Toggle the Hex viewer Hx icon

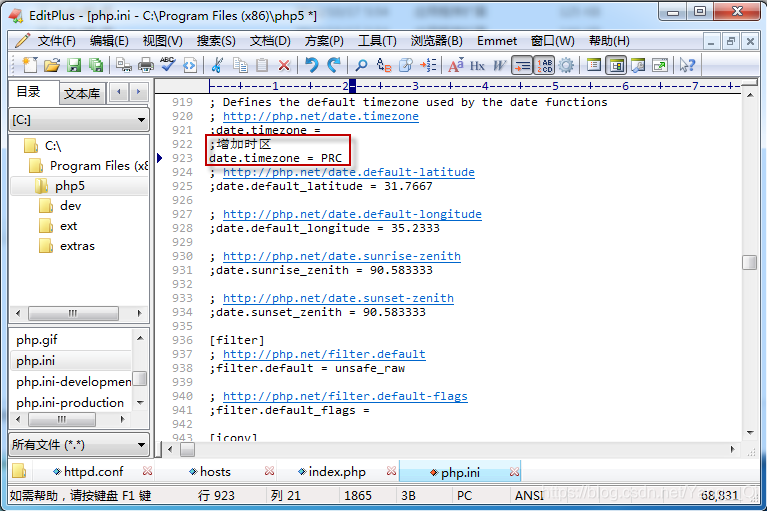point(477,65)
